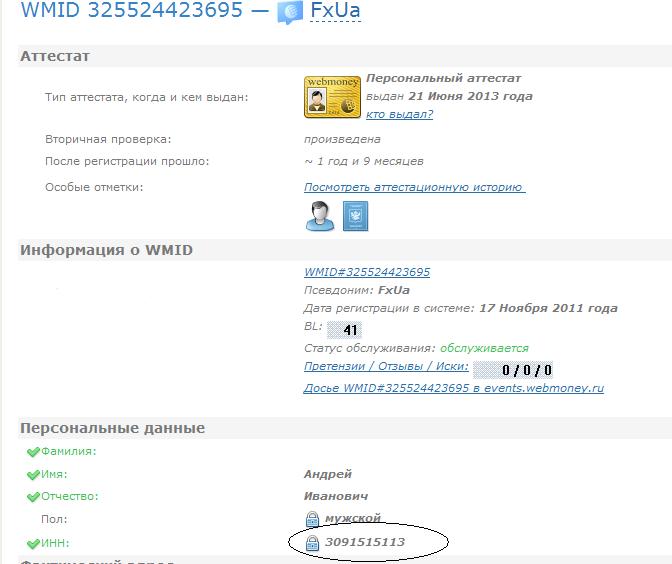Image resolution: width=672 pixels, height=564 pixels.
Task: Click the green checkmark next to Фамилия
Action: pos(34,452)
